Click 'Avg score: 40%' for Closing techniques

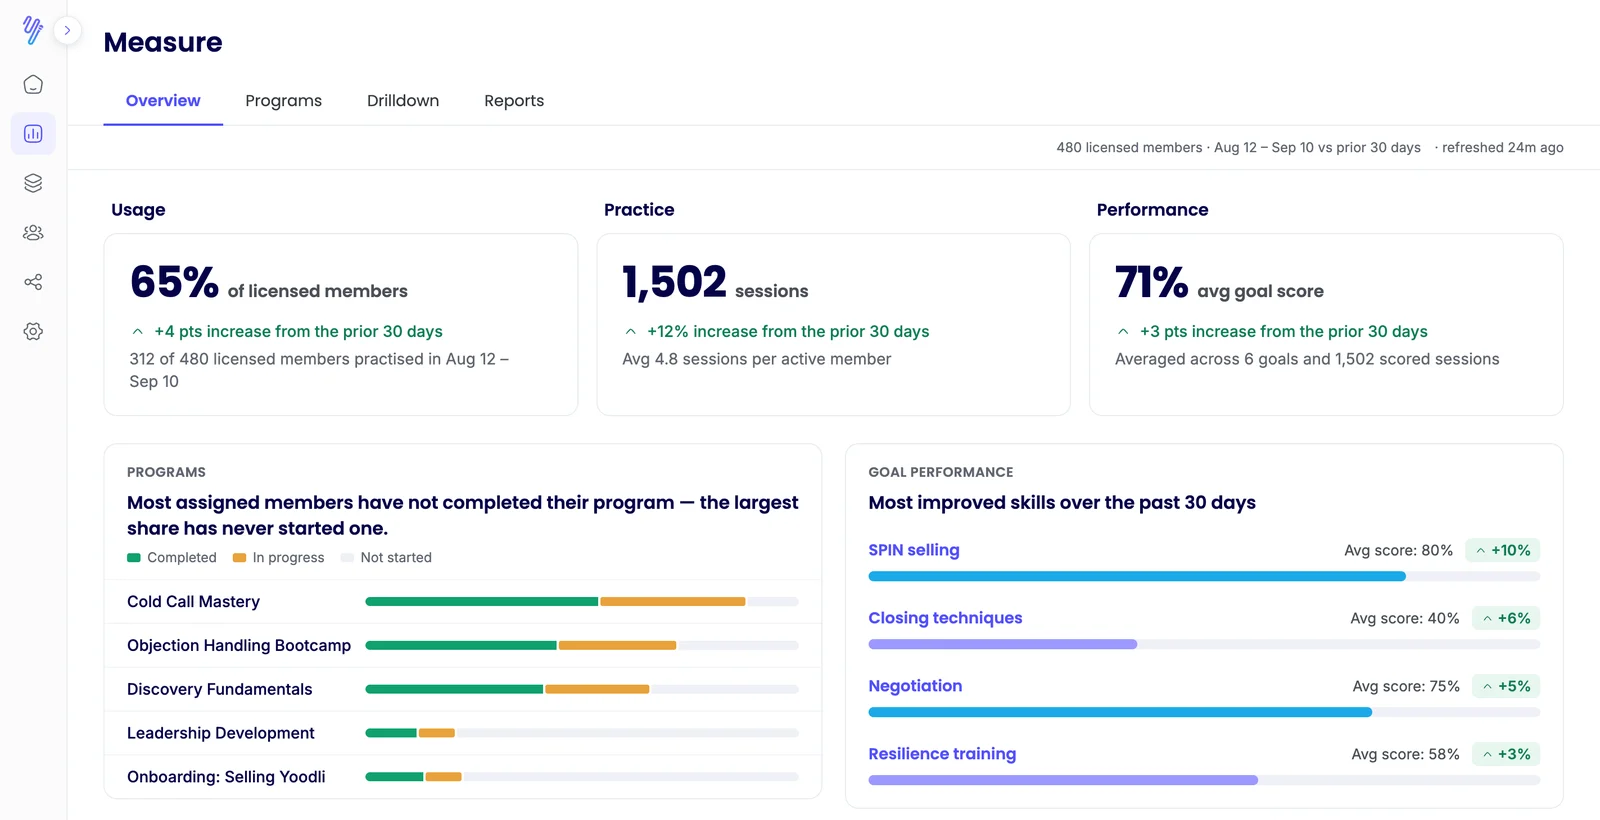1404,618
